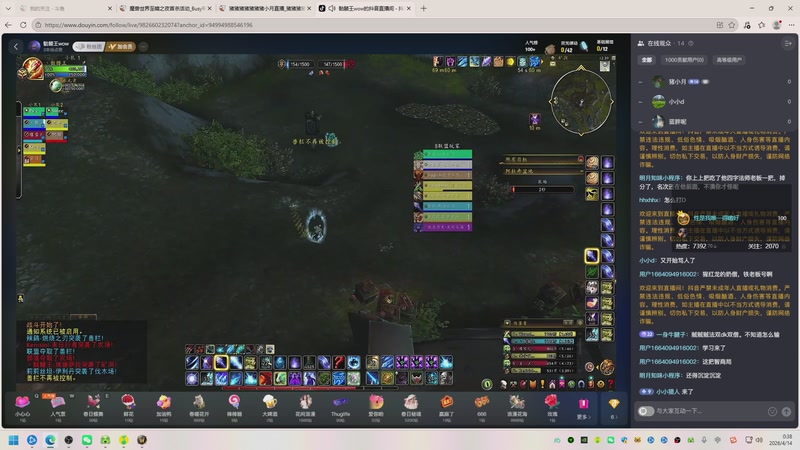This screenshot has width=800, height=450.
Task: Click the browser address bar URL
Action: click(148, 24)
